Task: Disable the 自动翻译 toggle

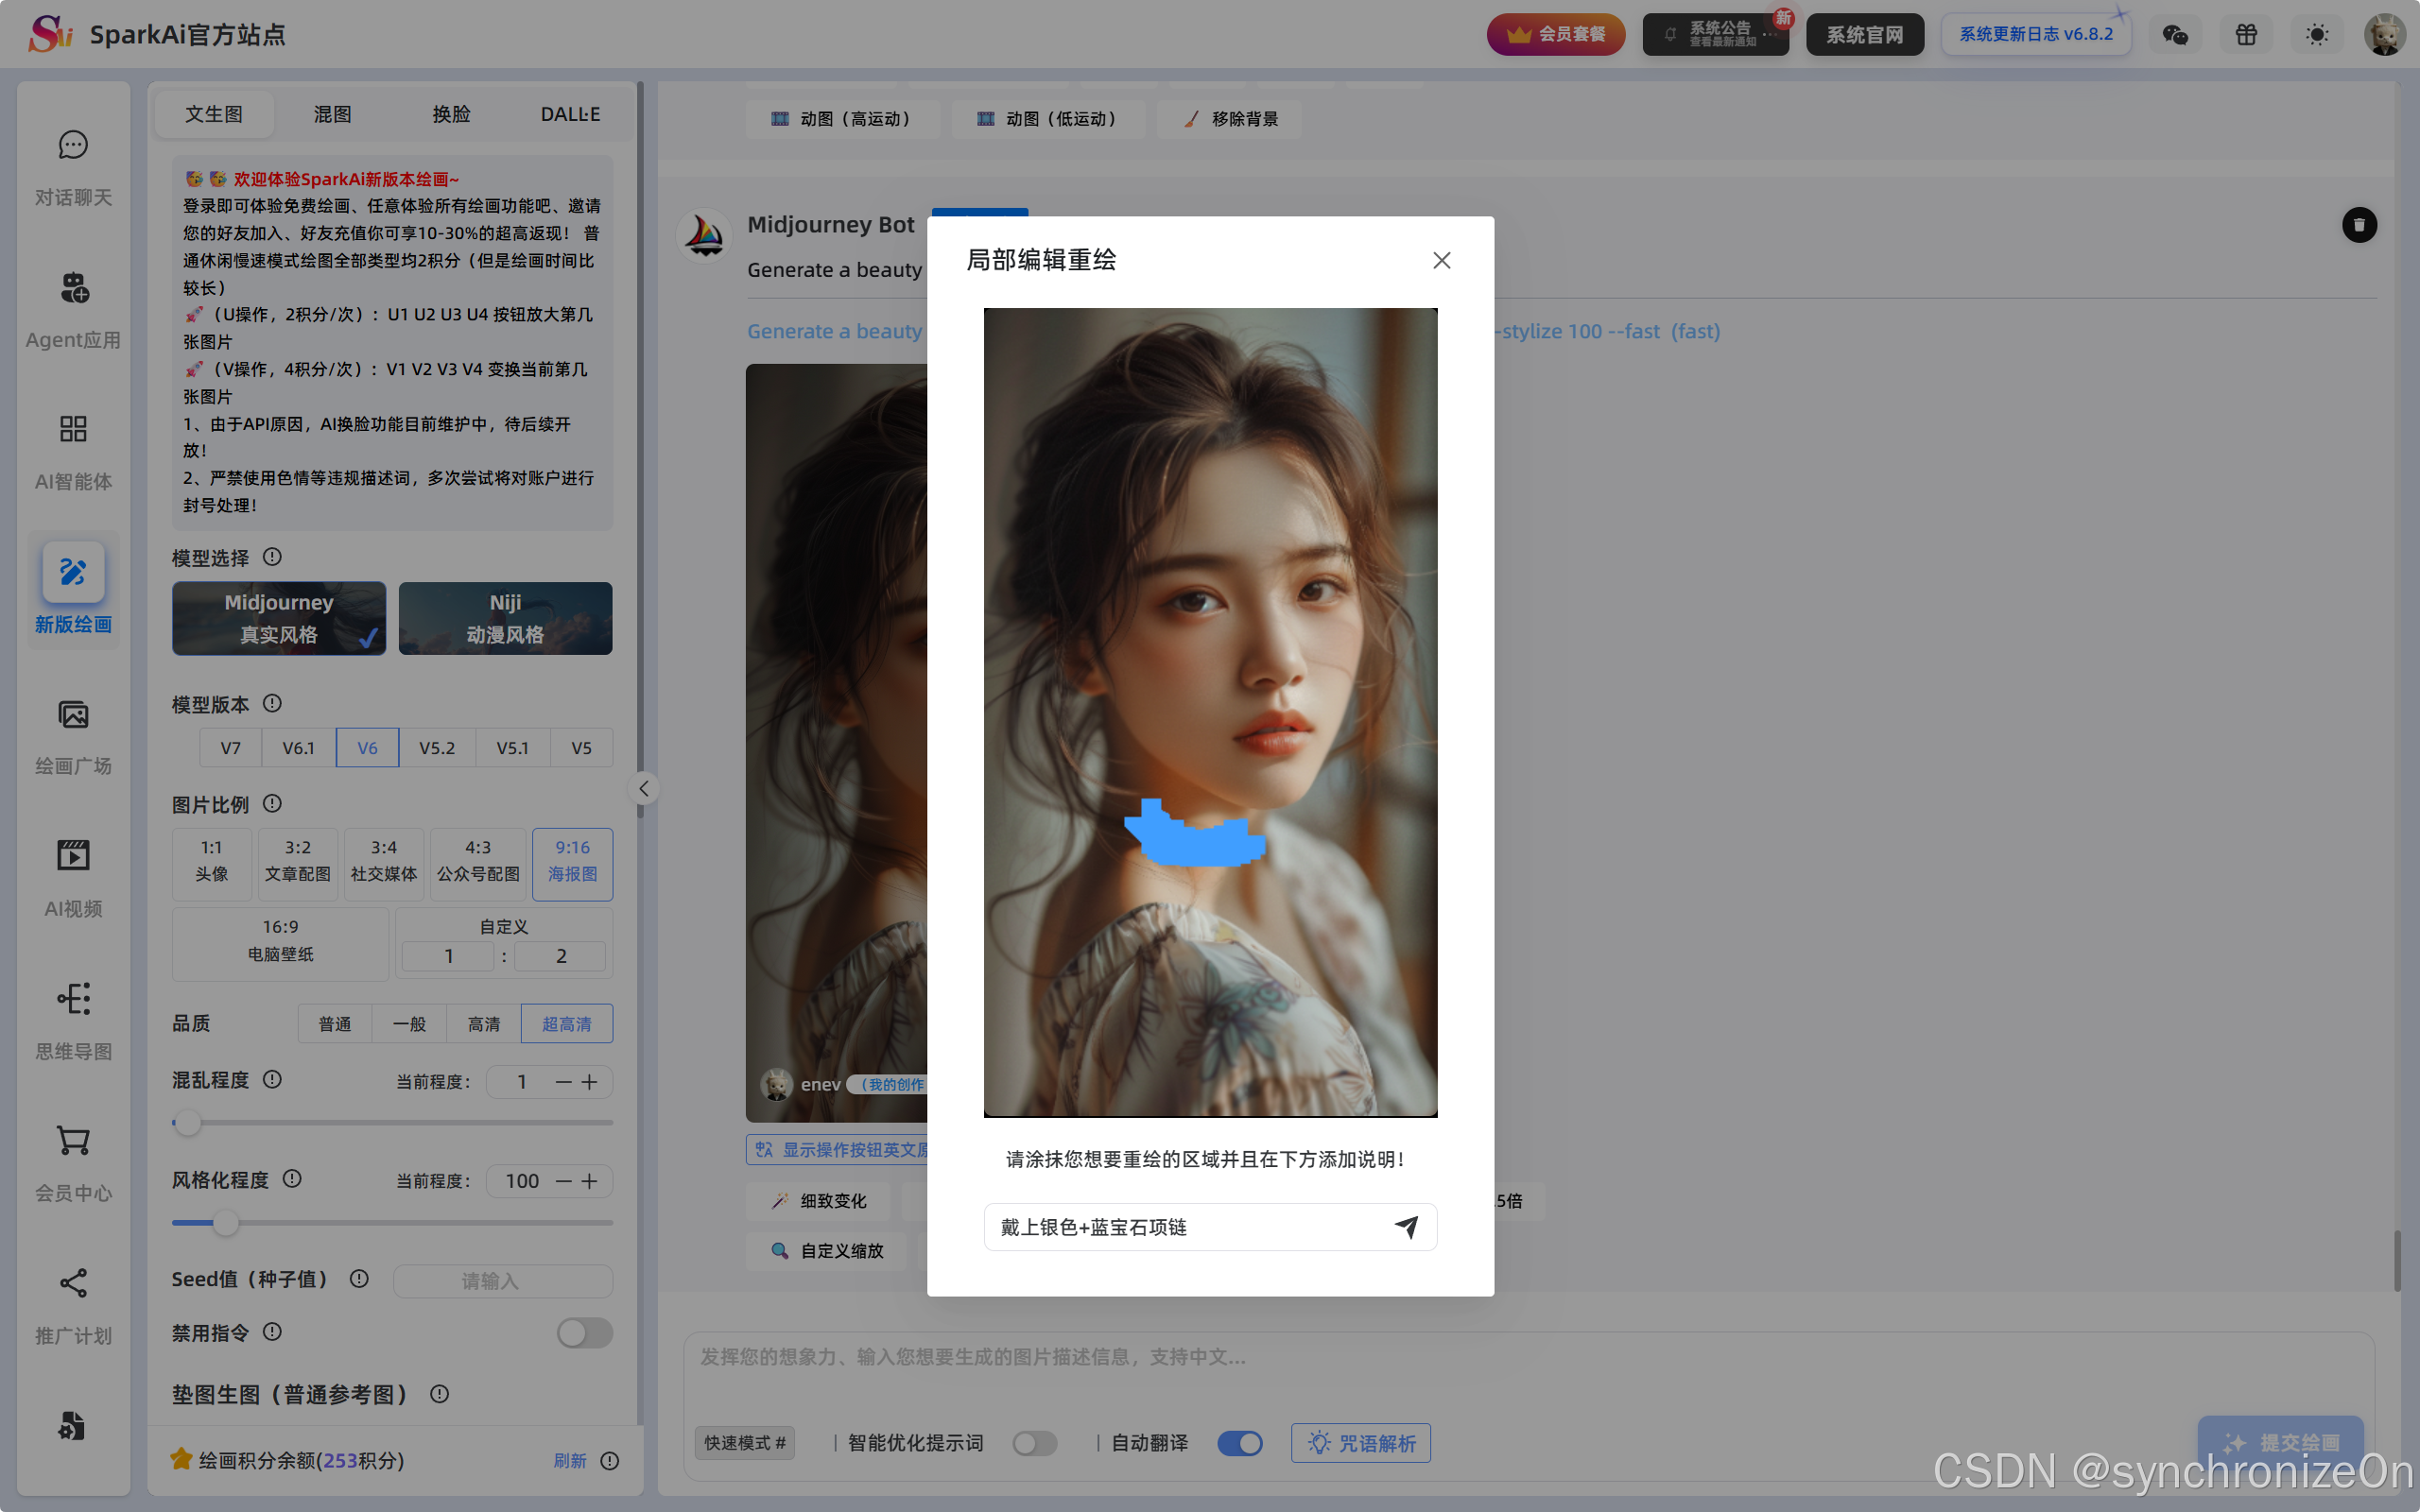Action: pos(1240,1443)
